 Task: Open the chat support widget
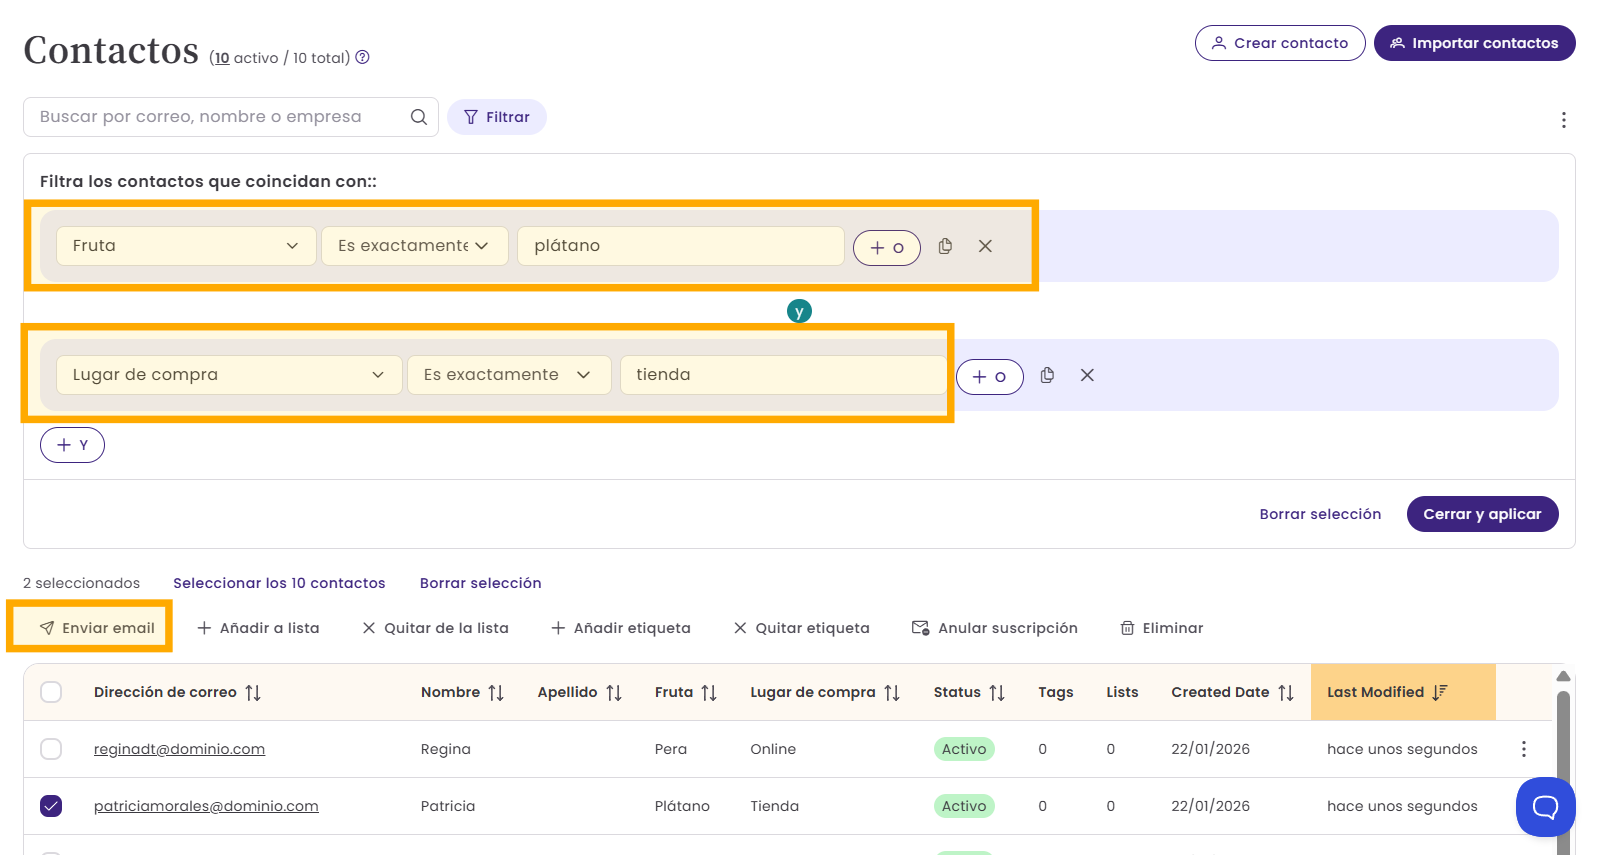click(1545, 806)
